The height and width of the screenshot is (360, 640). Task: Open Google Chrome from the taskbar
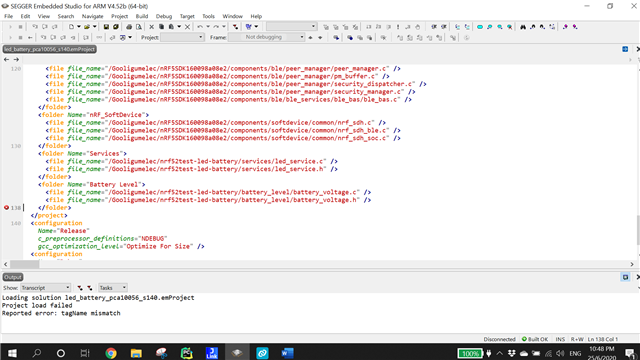[111, 353]
